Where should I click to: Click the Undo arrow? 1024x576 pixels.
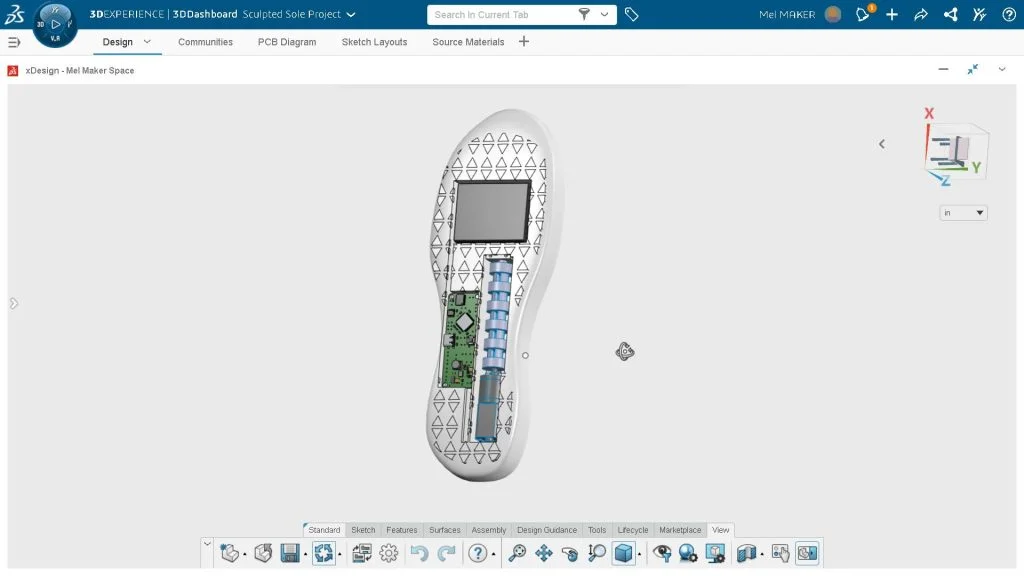pos(419,553)
